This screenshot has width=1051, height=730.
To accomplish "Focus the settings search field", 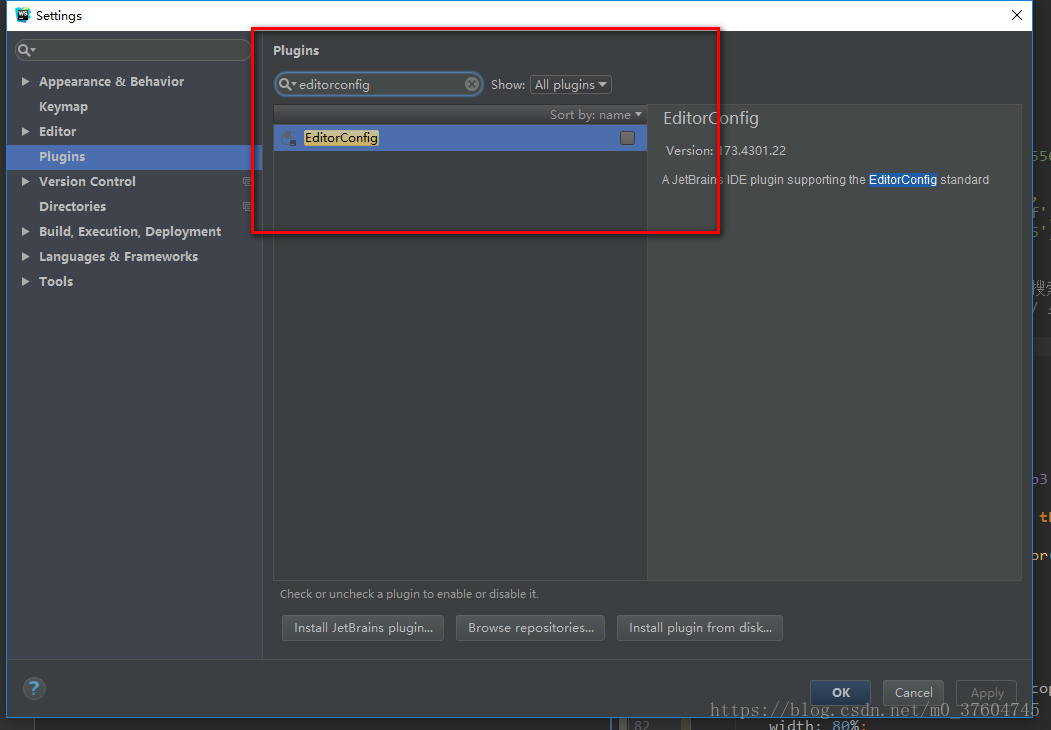I will pyautogui.click(x=133, y=50).
